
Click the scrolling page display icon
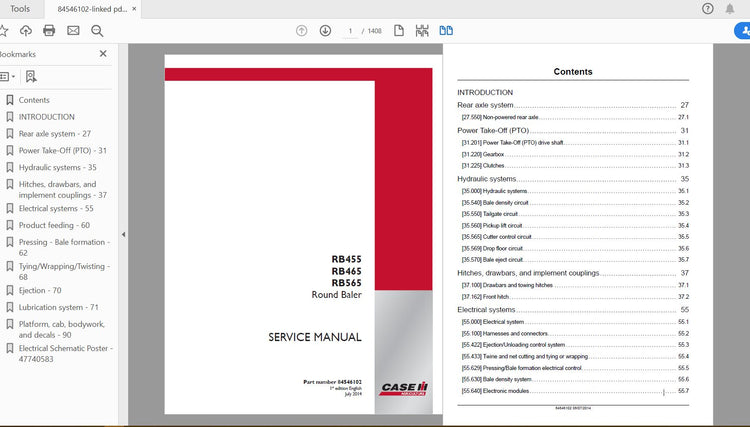click(x=422, y=31)
